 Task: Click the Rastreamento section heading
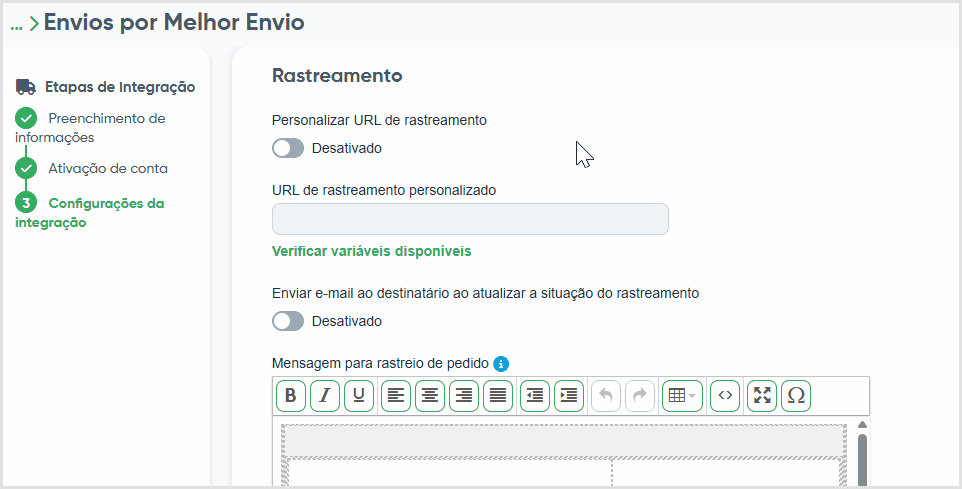click(337, 75)
